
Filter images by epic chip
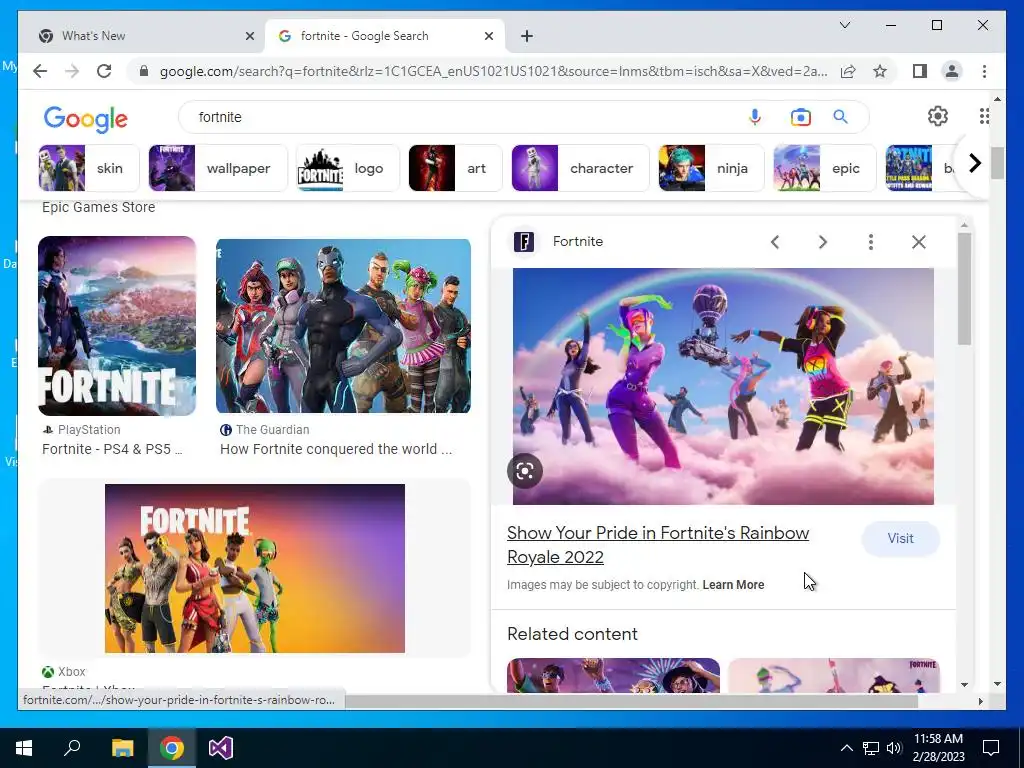coord(825,168)
